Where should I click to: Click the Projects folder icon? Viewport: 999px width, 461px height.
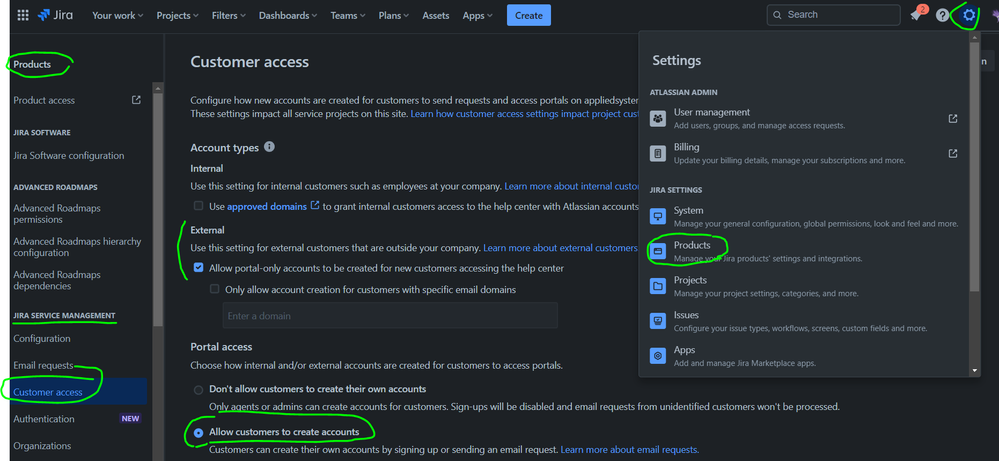[658, 287]
